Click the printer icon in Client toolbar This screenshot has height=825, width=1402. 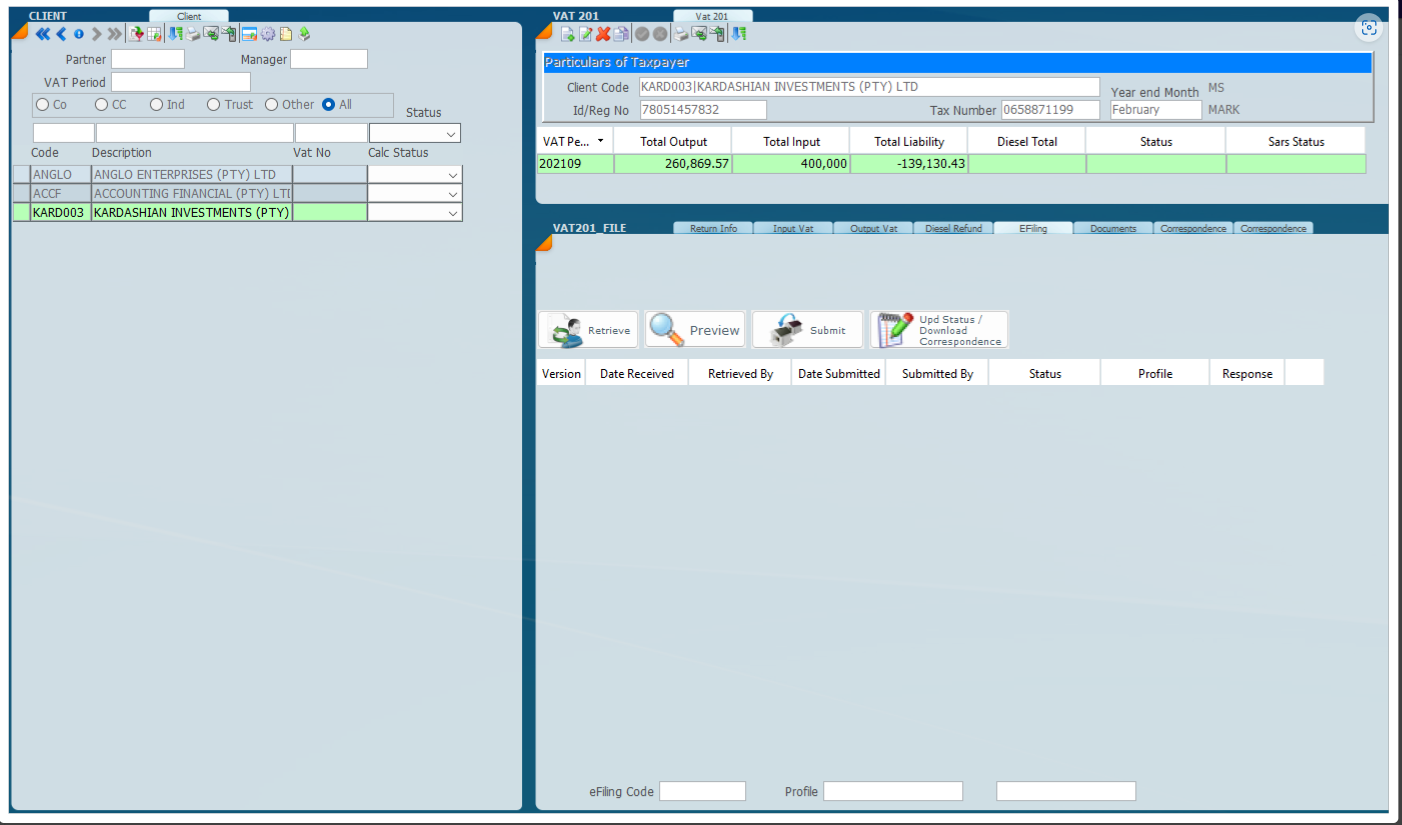[193, 34]
